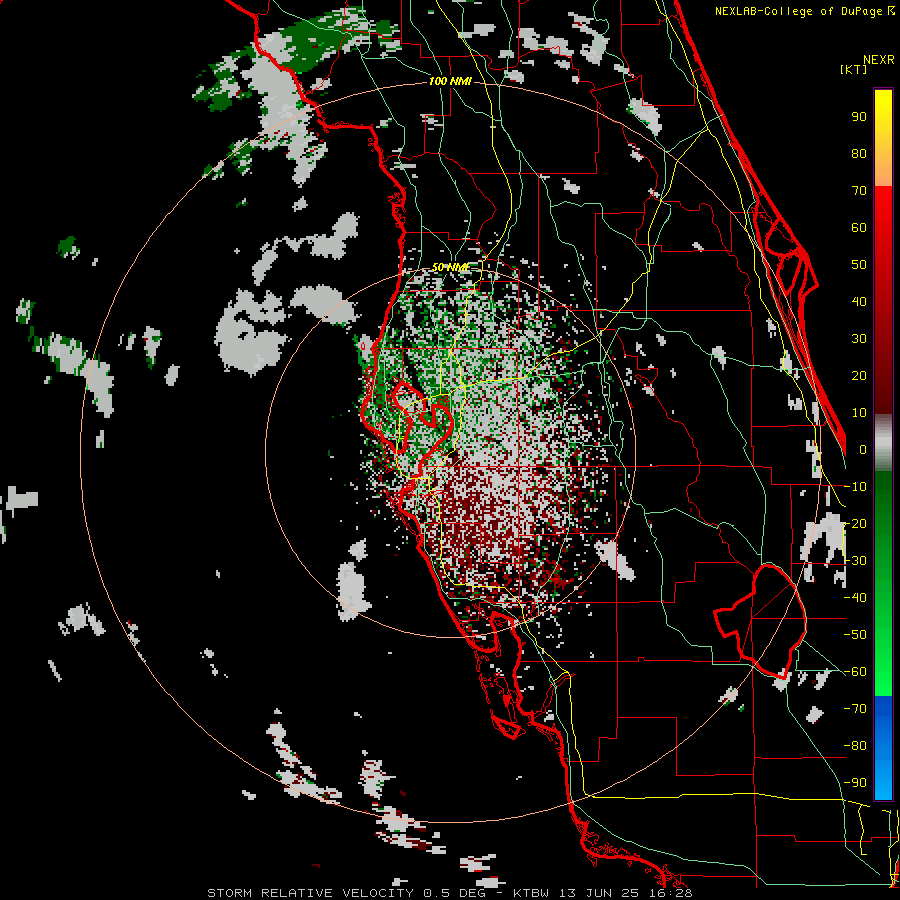Select the 50 NMI range ring label
The height and width of the screenshot is (900, 900).
click(450, 267)
